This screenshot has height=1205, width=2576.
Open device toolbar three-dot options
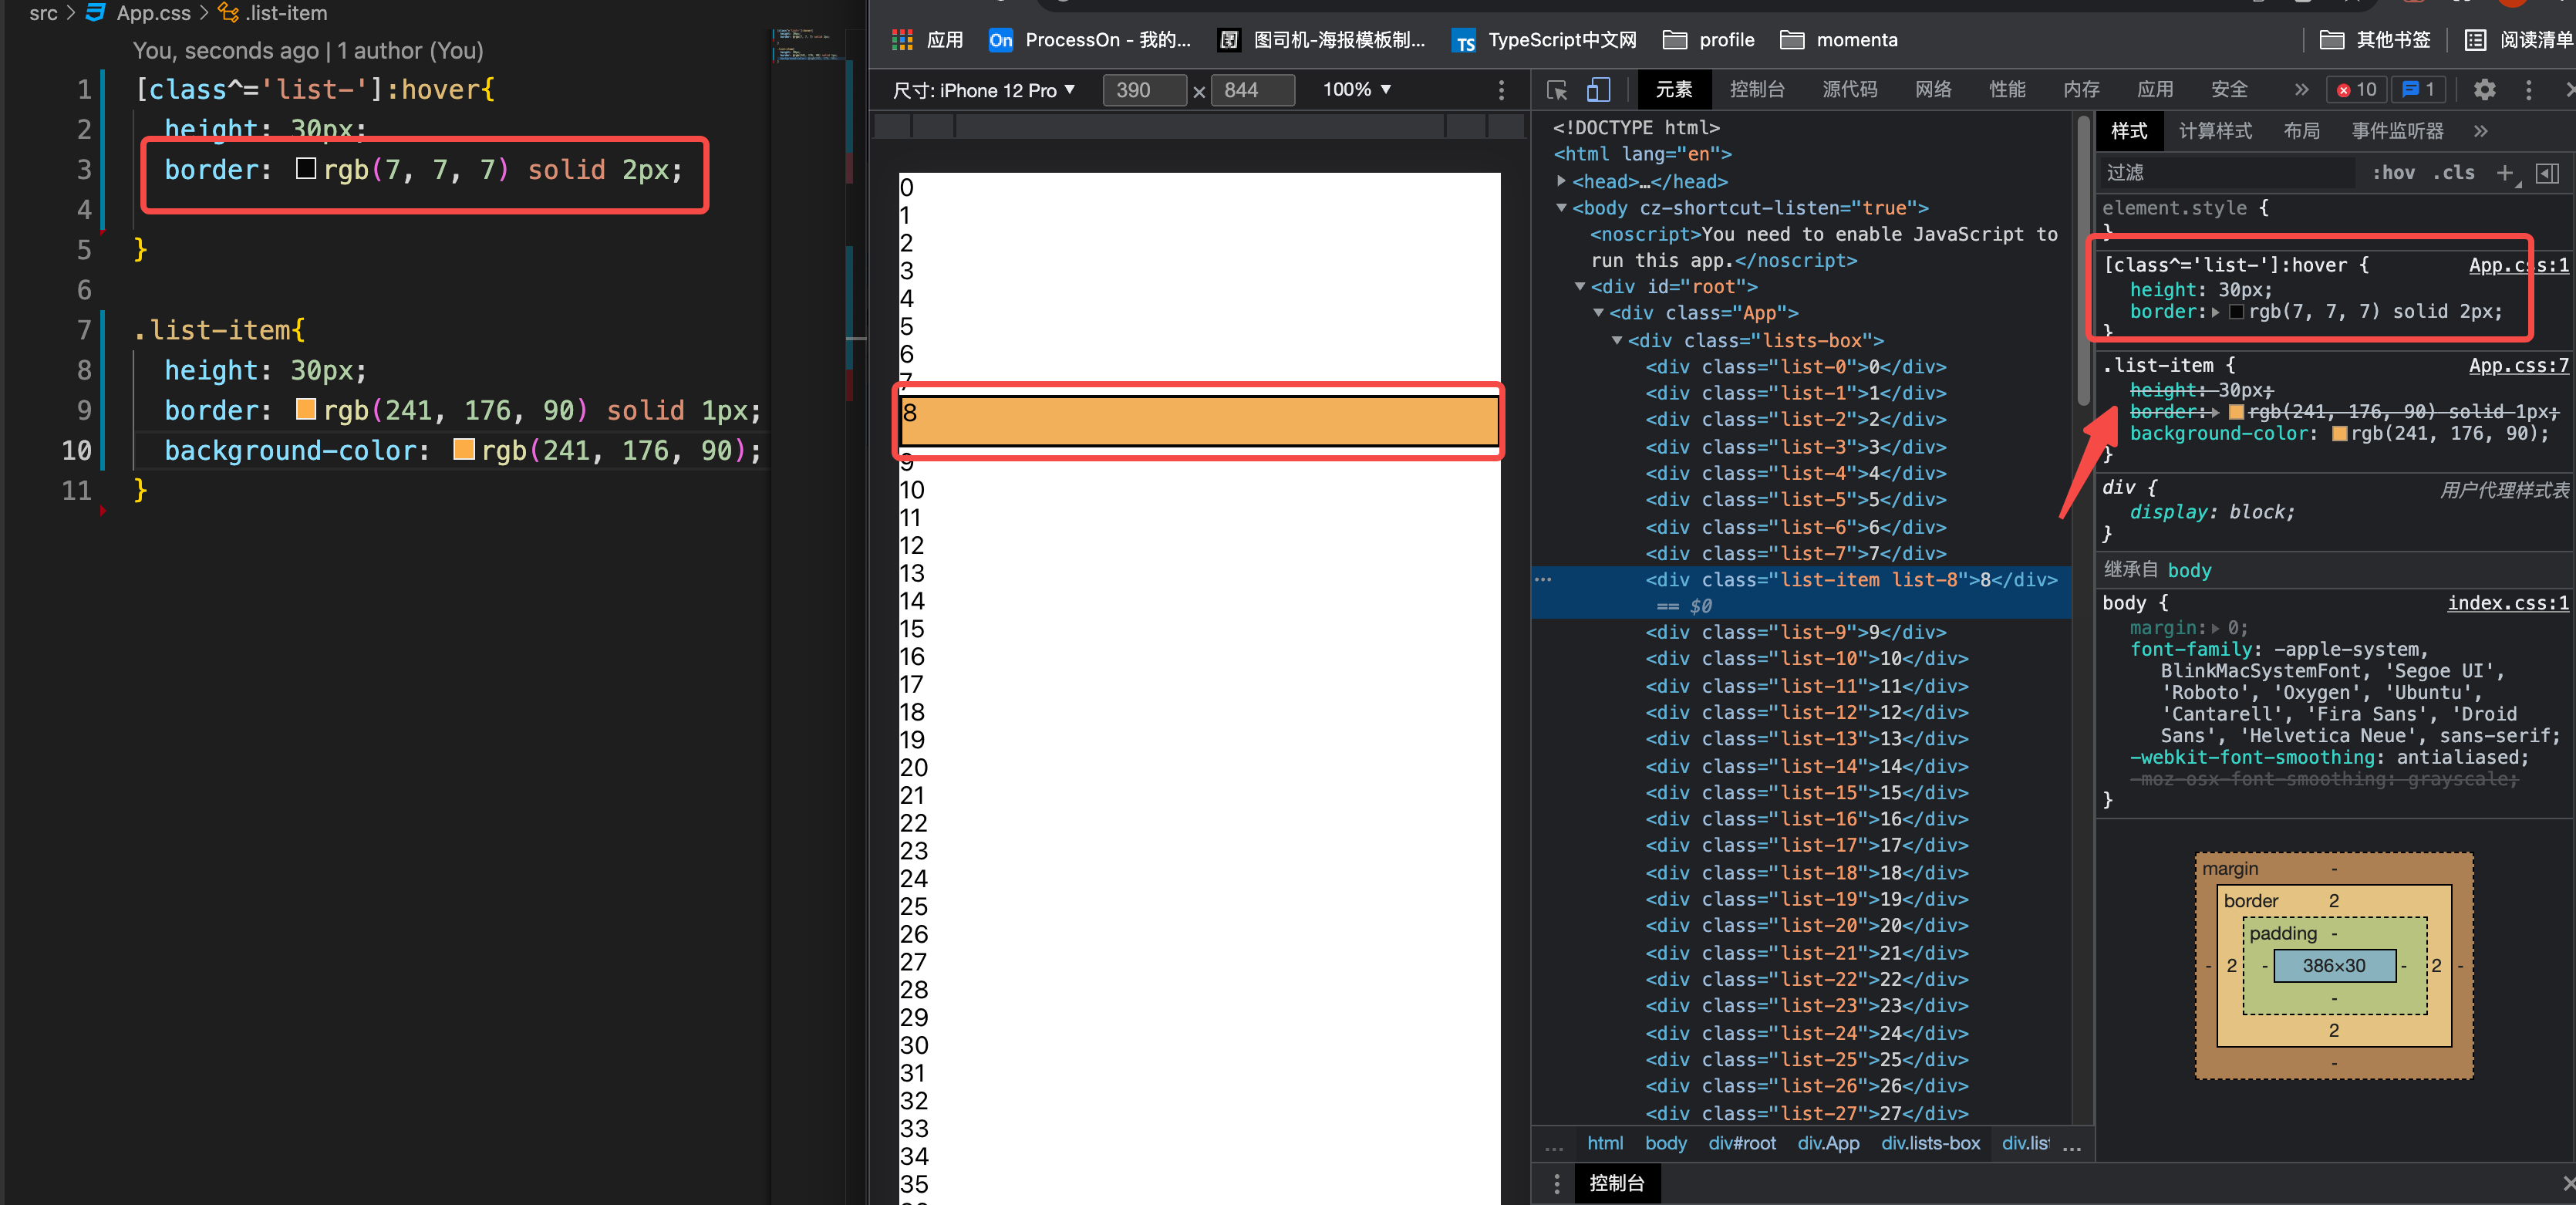click(x=1501, y=90)
